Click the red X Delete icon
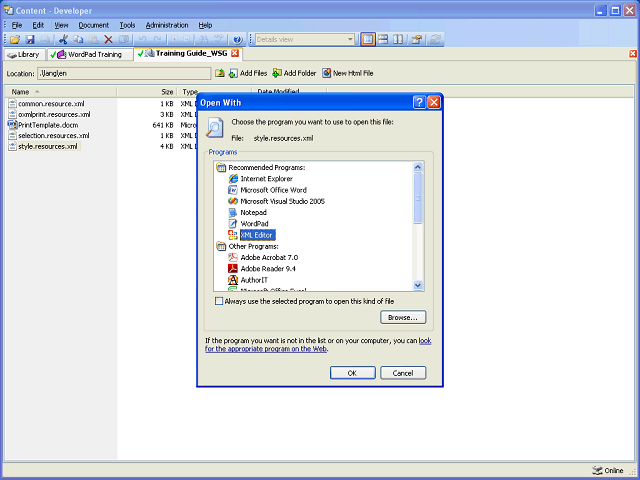 108,39
